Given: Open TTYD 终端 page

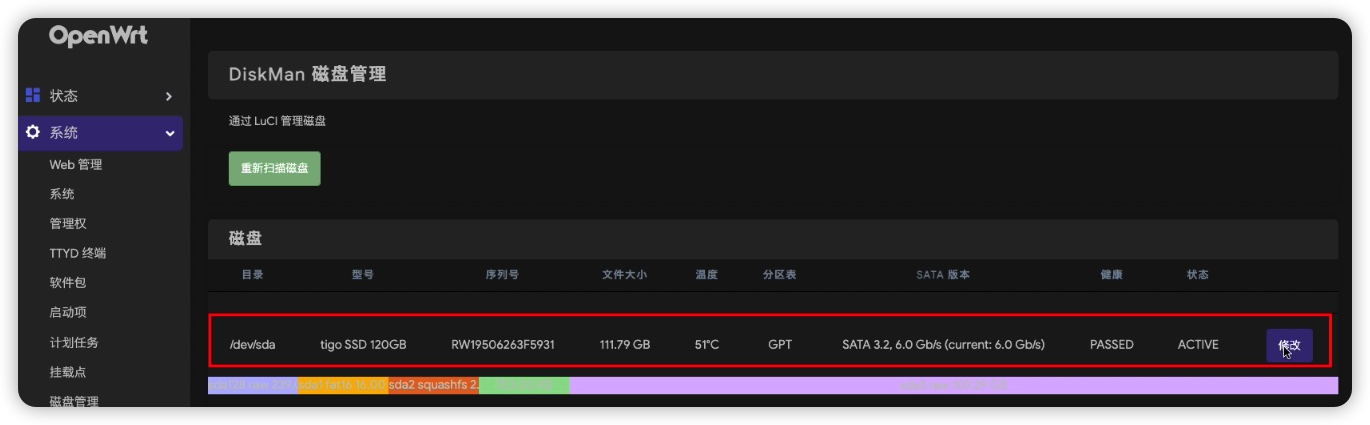Looking at the screenshot, I should [78, 253].
